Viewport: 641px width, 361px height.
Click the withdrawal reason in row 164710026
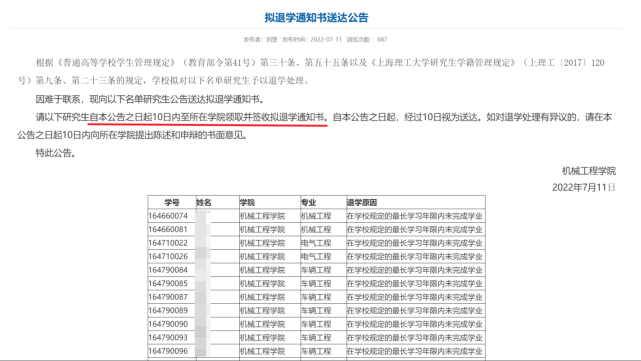point(415,256)
